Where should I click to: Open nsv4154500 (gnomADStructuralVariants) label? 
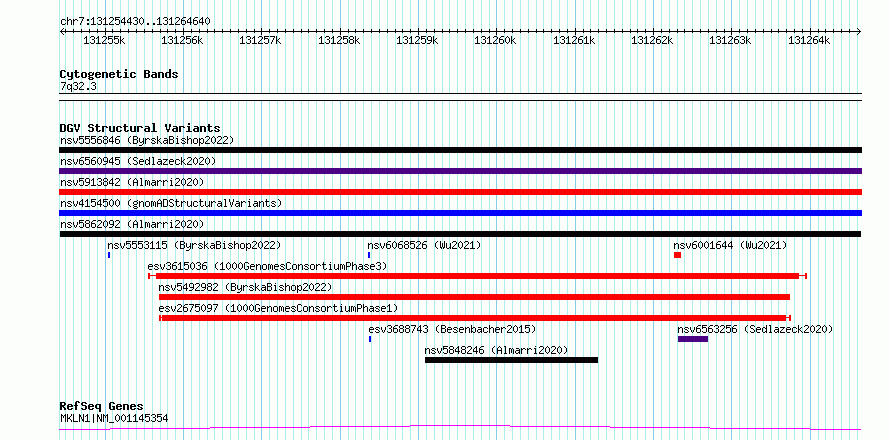pyautogui.click(x=171, y=203)
